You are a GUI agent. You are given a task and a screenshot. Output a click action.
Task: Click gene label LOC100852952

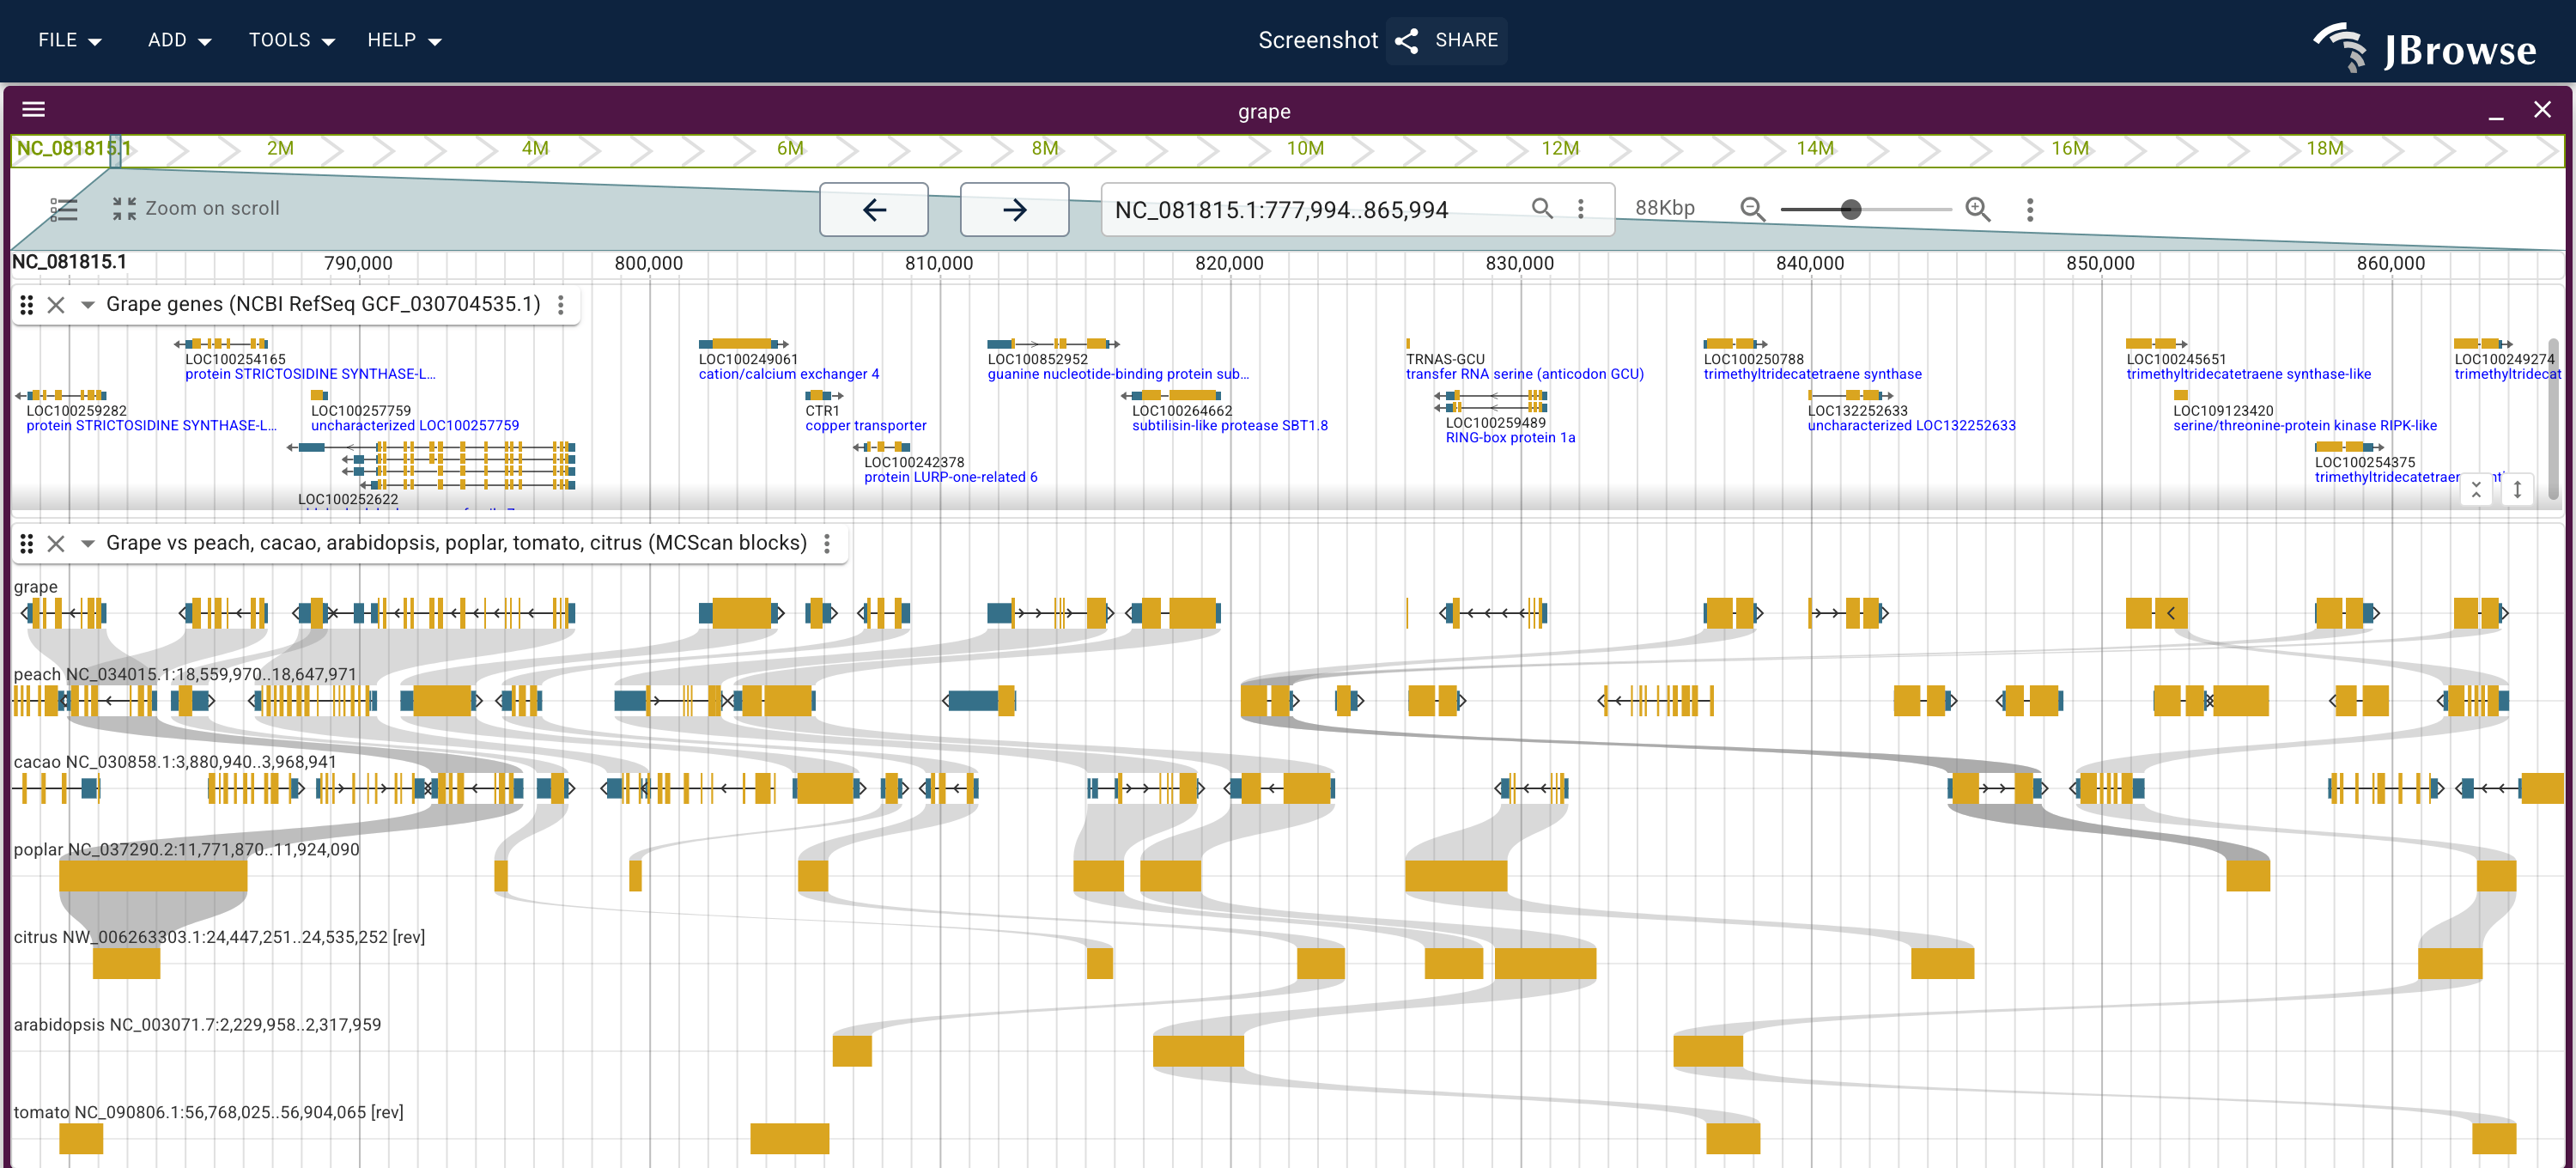tap(1038, 359)
